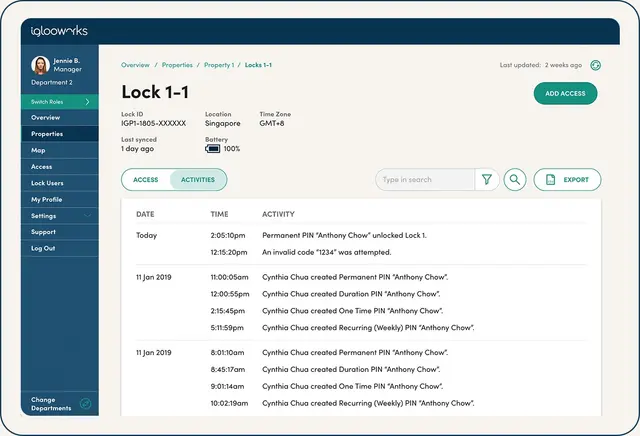Click the battery level icon

pos(212,149)
